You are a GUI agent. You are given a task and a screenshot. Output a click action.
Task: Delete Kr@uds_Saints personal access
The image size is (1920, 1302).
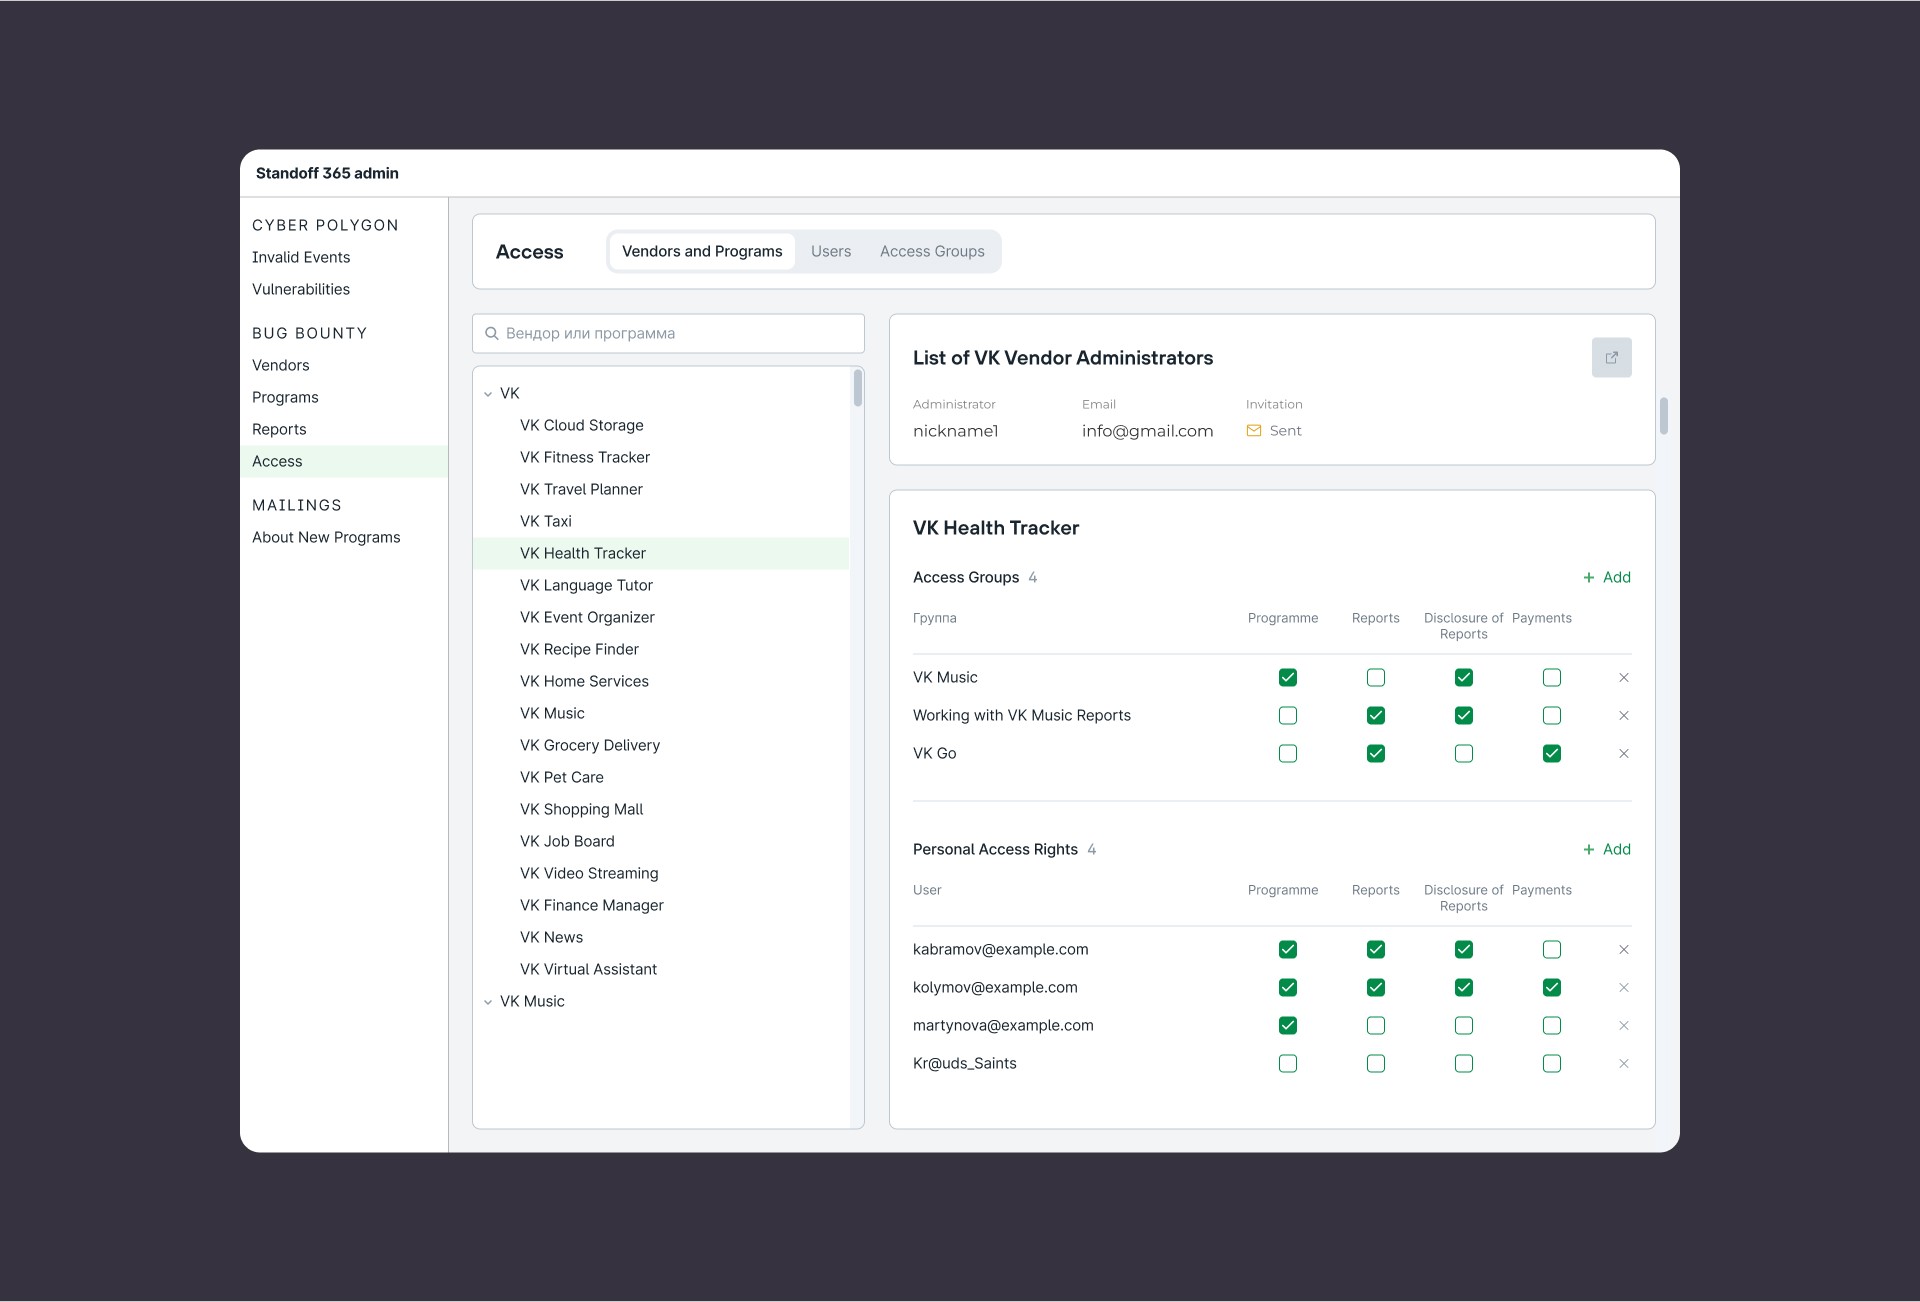(1624, 1064)
